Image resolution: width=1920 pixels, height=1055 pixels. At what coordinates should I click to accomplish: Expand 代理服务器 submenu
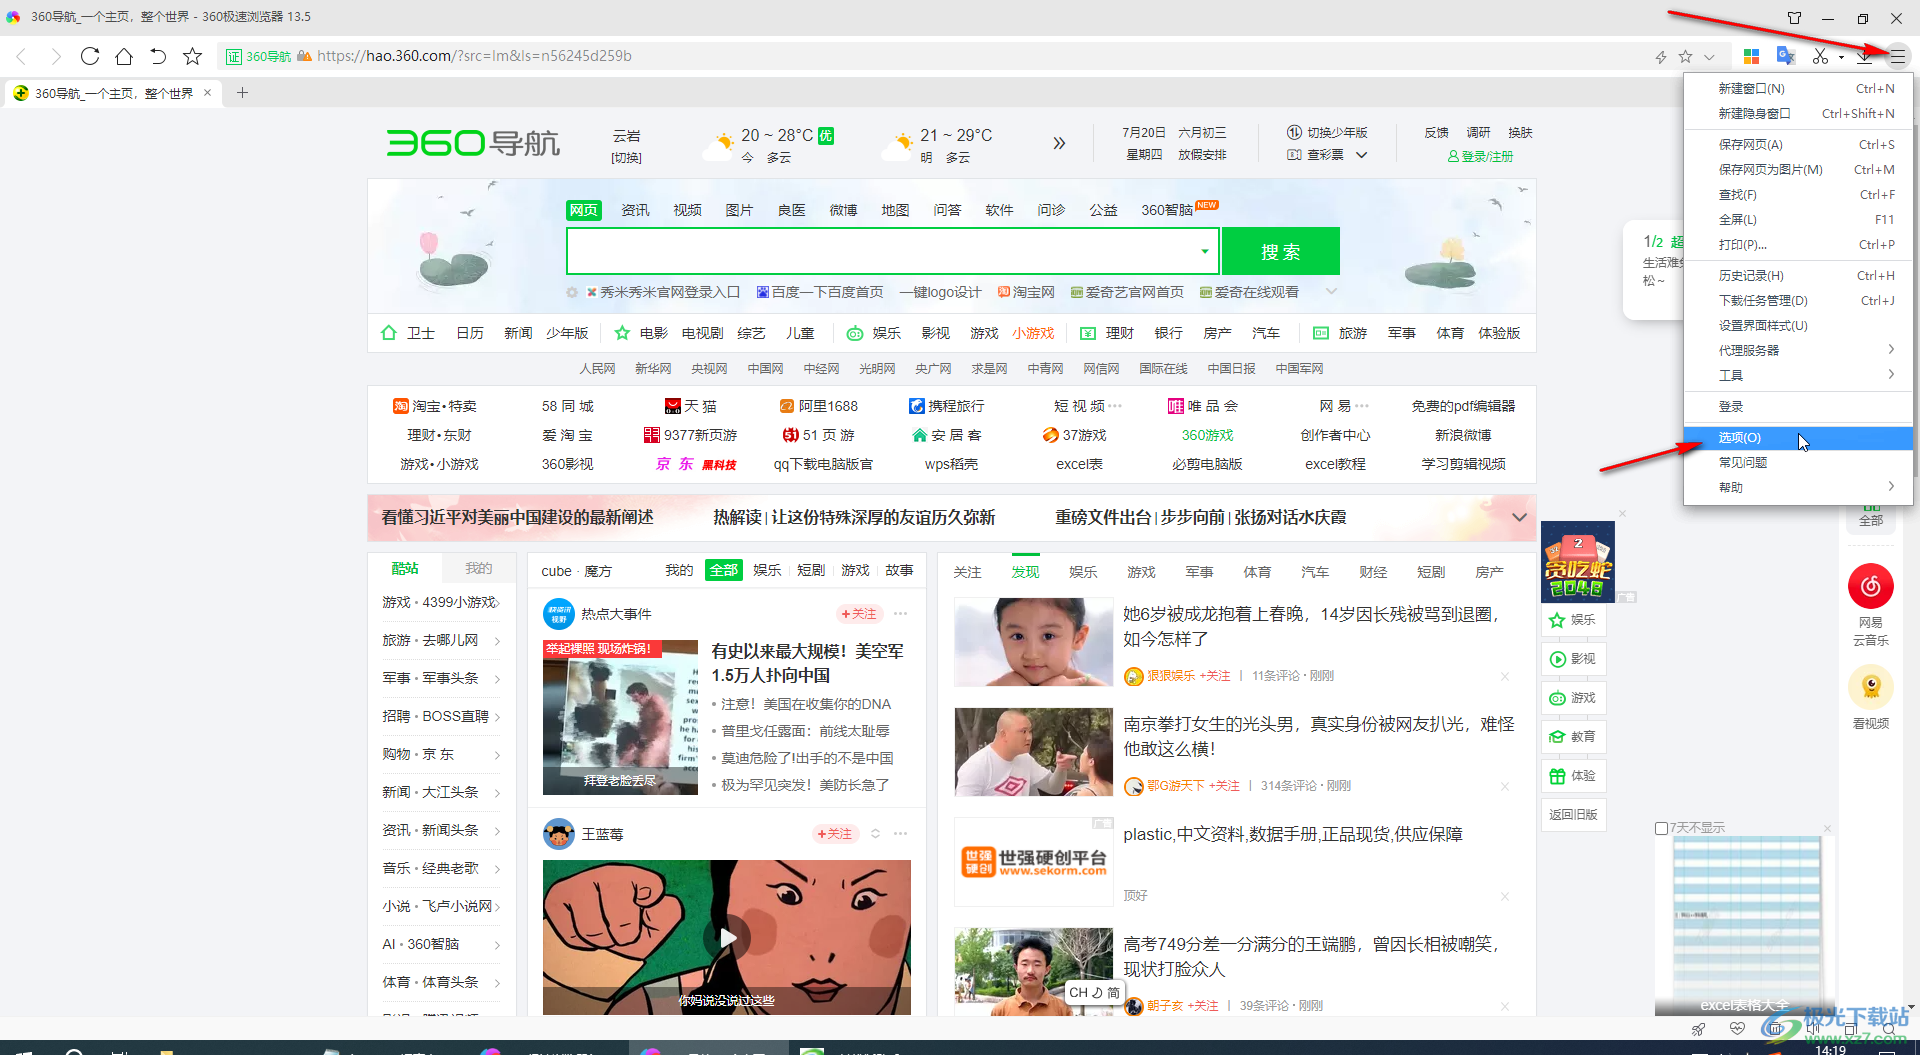pos(1798,350)
